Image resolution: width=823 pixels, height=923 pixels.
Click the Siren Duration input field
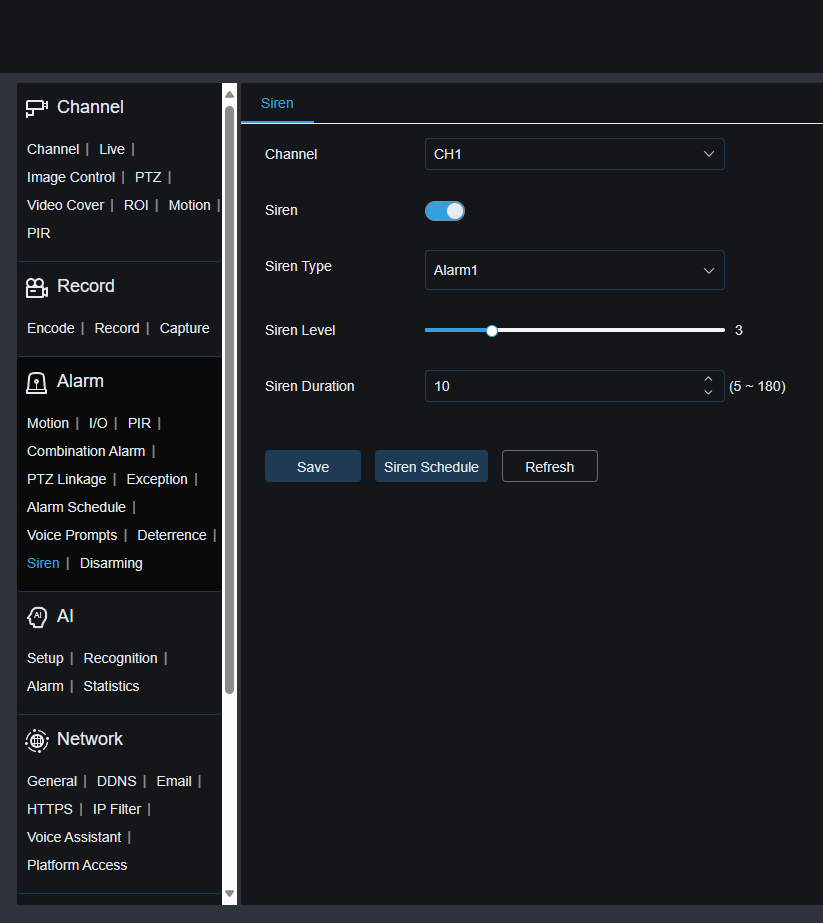(x=560, y=386)
